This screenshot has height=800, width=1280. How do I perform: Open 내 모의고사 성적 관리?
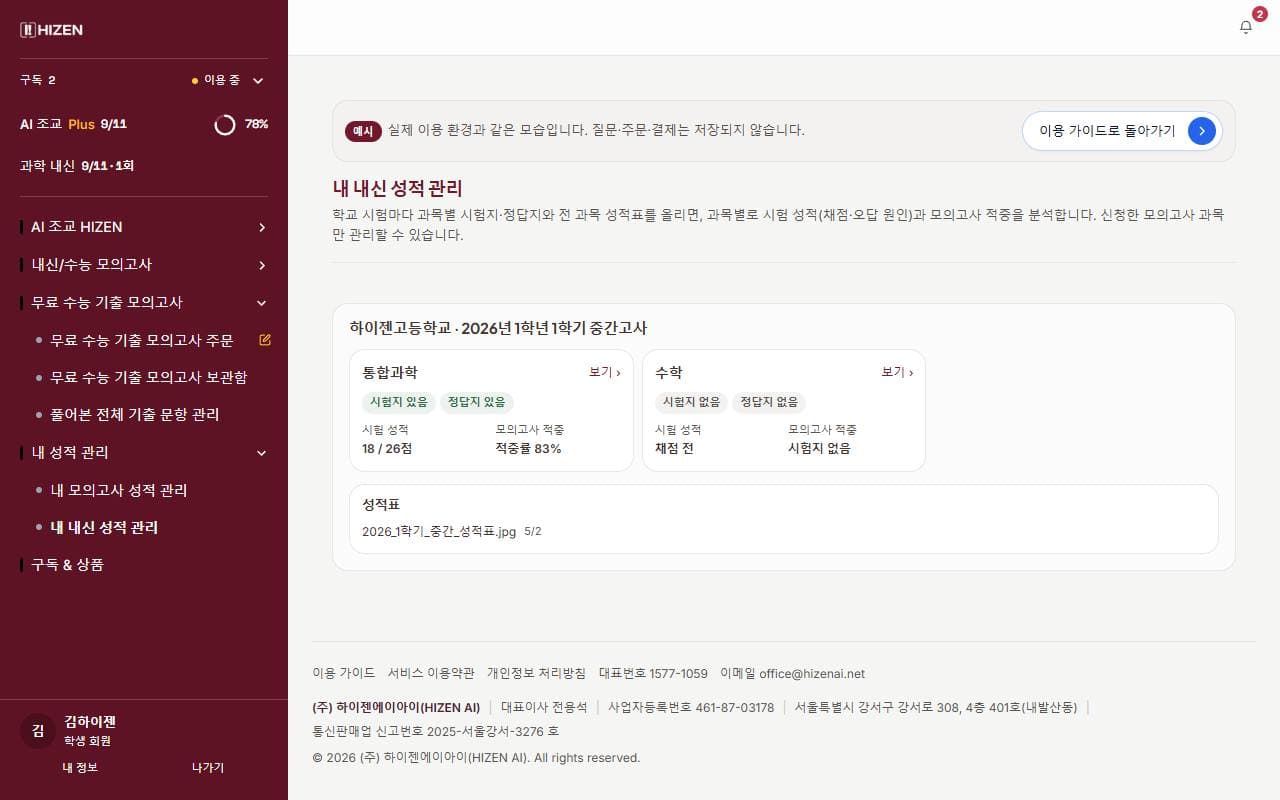119,491
